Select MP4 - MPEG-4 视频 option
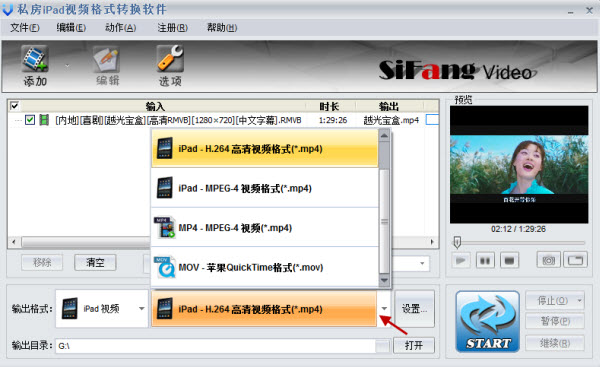This screenshot has width=600, height=367. (265, 228)
